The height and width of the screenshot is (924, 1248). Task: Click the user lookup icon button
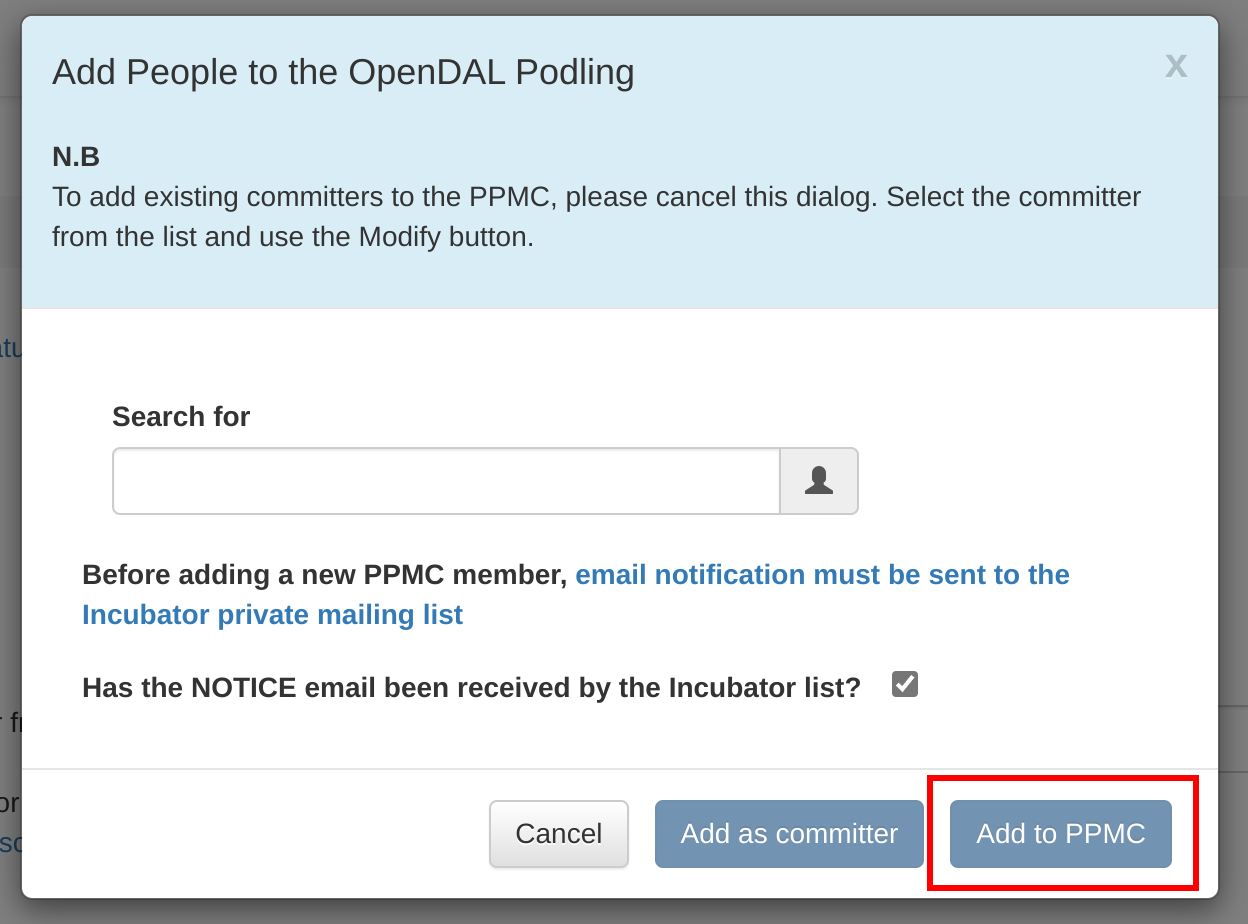coord(819,481)
